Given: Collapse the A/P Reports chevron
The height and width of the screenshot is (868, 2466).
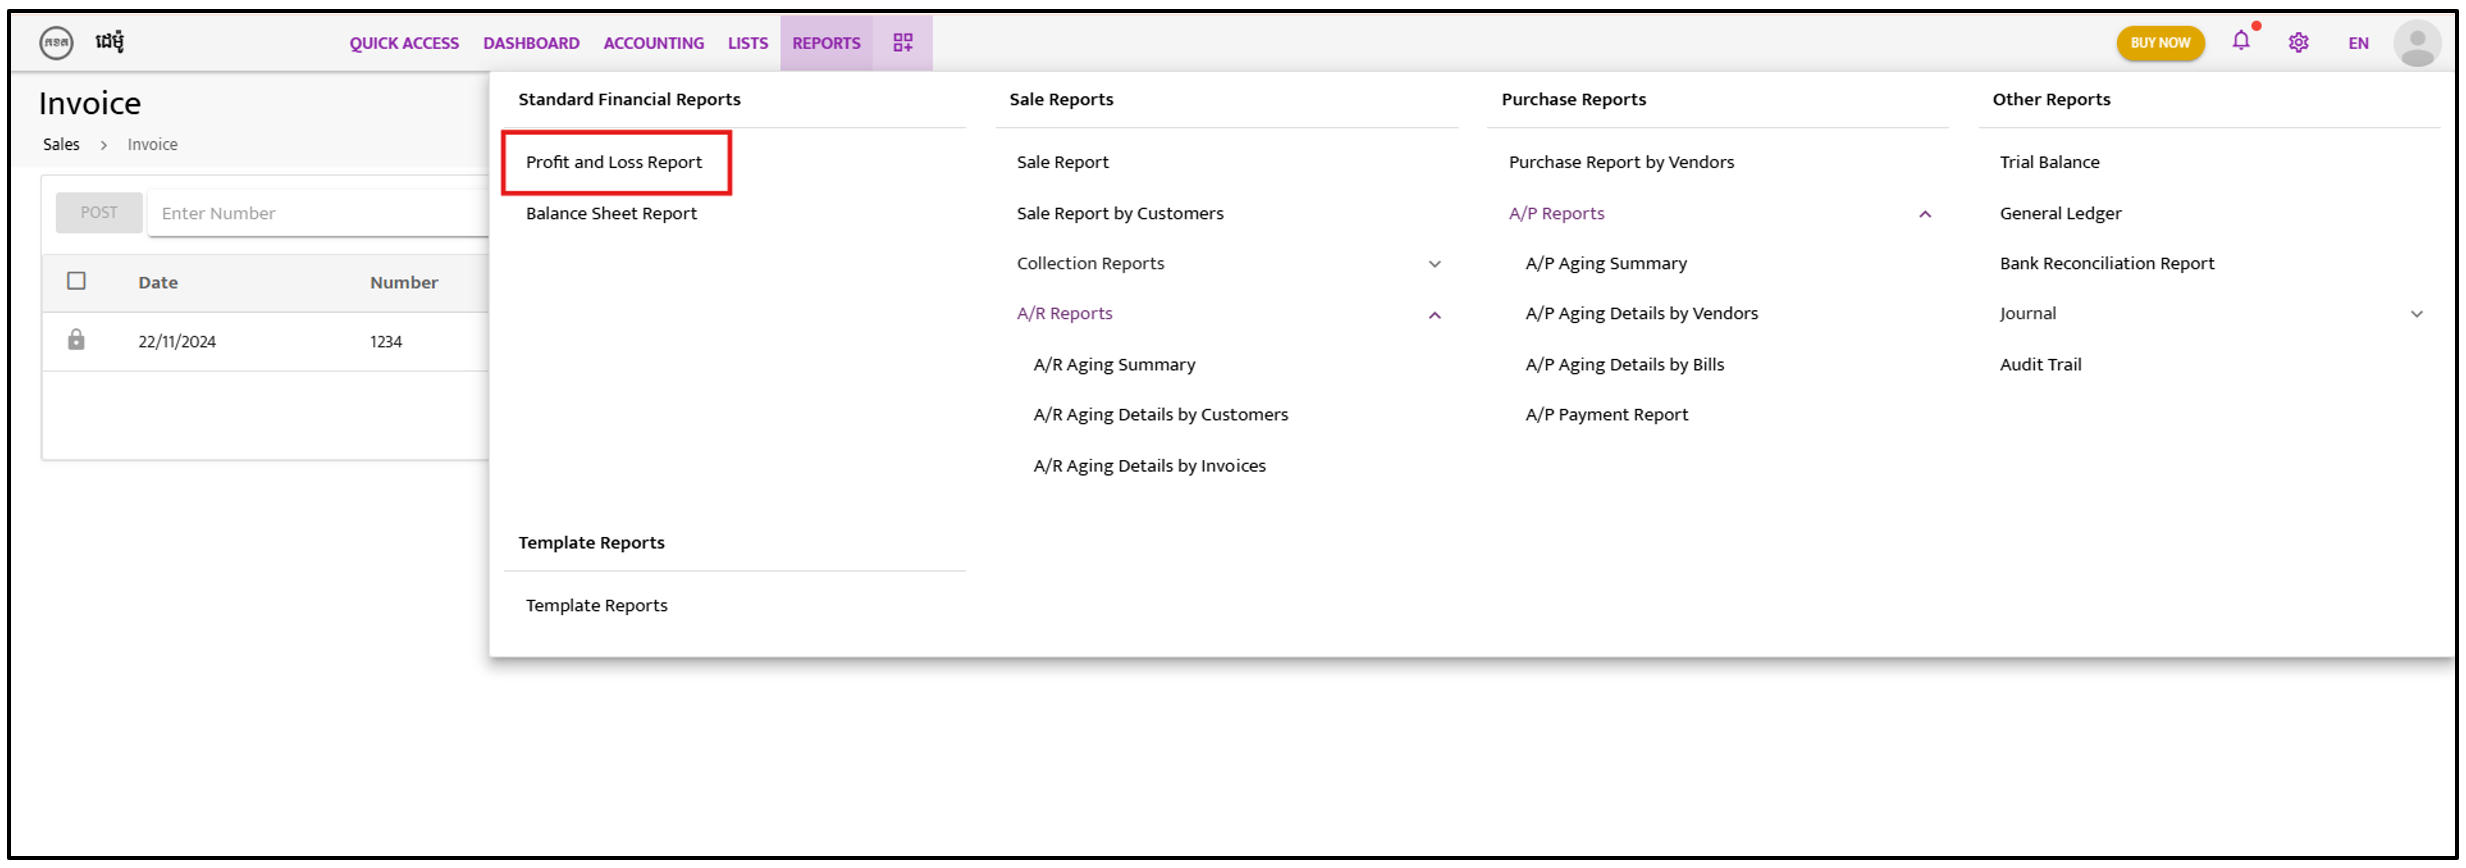Looking at the screenshot, I should click(x=1925, y=214).
